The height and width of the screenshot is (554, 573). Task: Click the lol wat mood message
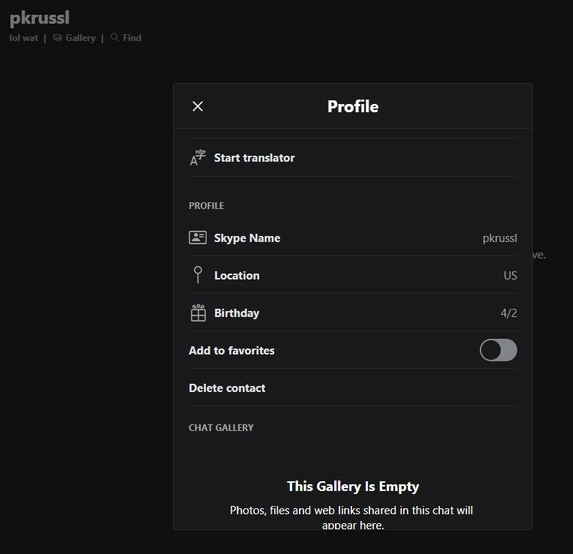click(24, 38)
